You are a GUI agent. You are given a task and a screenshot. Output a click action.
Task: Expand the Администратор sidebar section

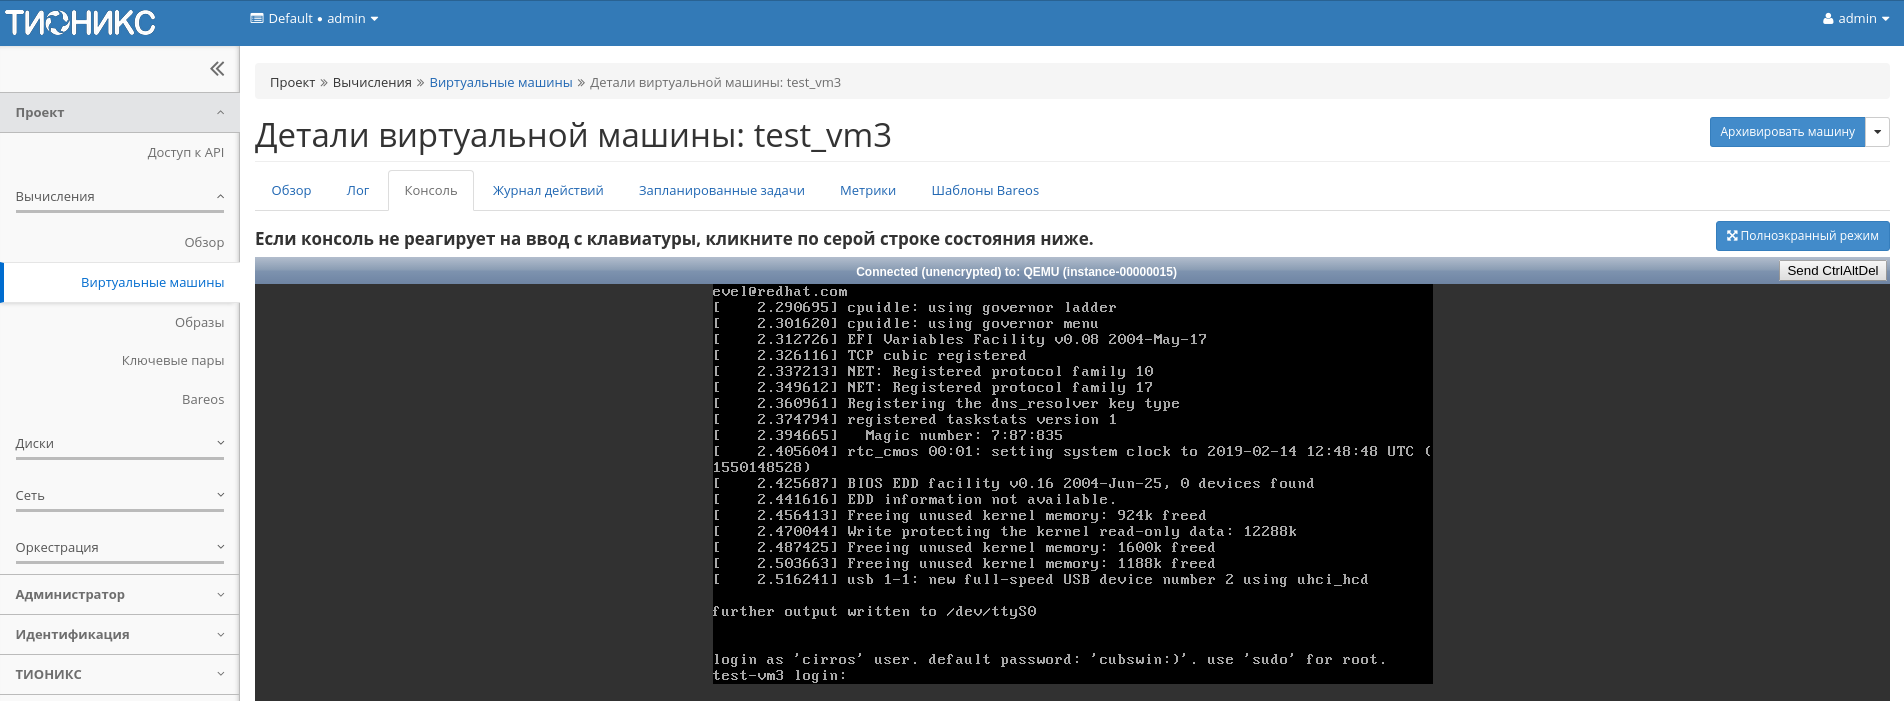coord(120,594)
